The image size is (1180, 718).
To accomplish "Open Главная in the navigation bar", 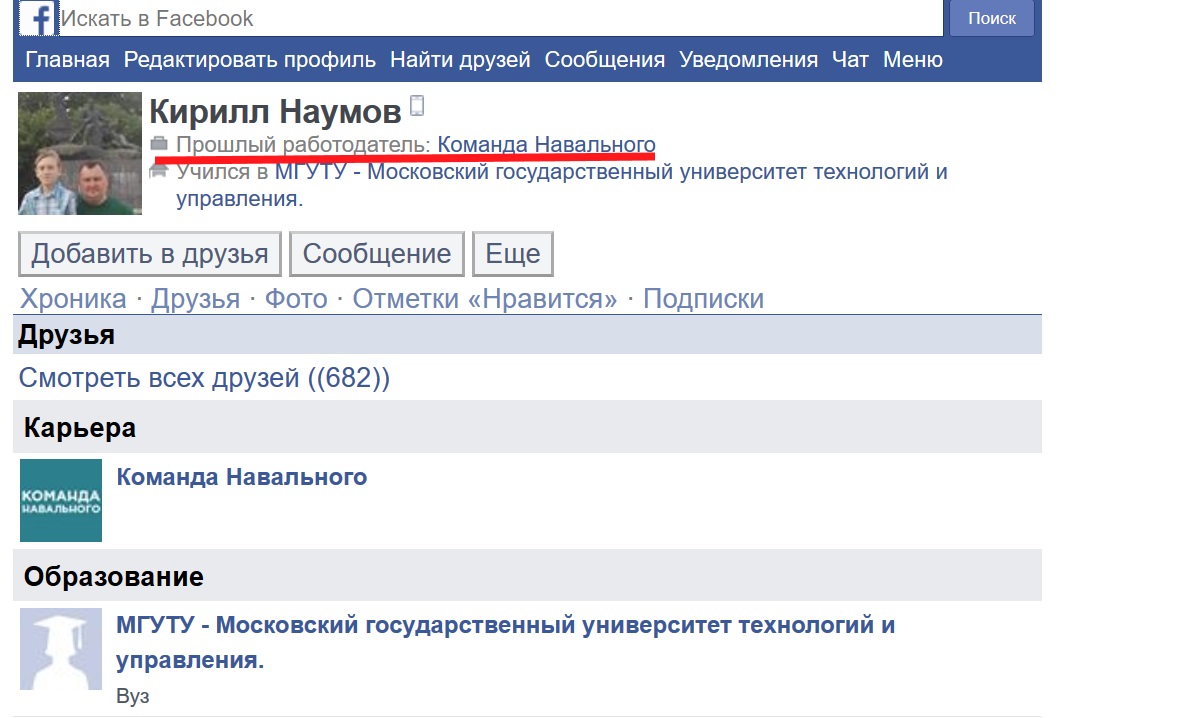I will 67,60.
